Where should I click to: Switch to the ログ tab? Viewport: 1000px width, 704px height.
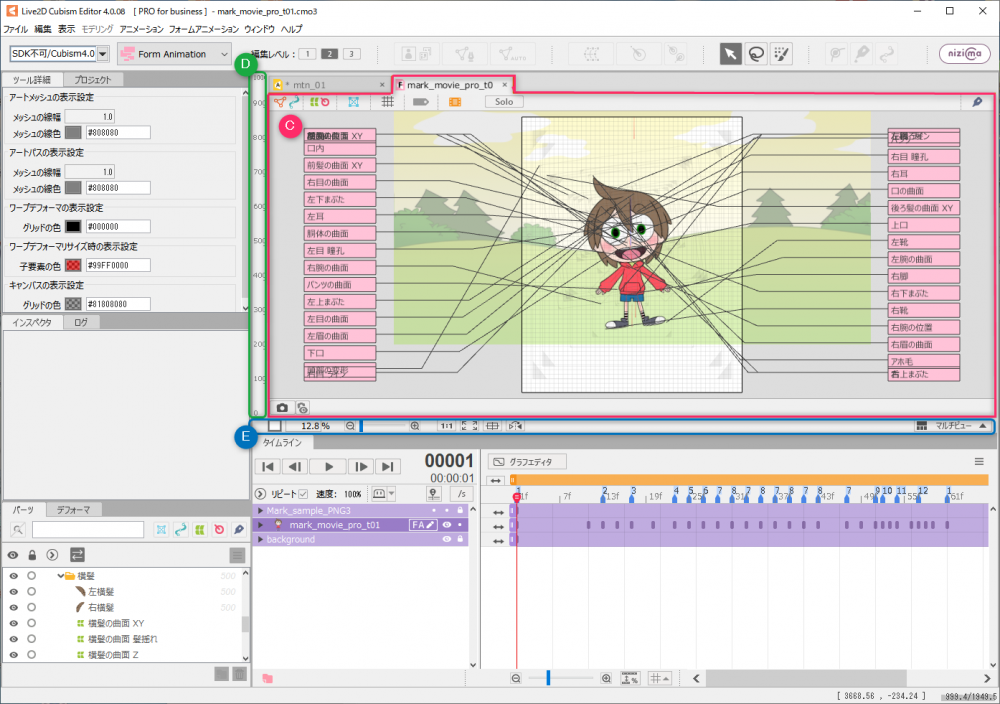[81, 323]
